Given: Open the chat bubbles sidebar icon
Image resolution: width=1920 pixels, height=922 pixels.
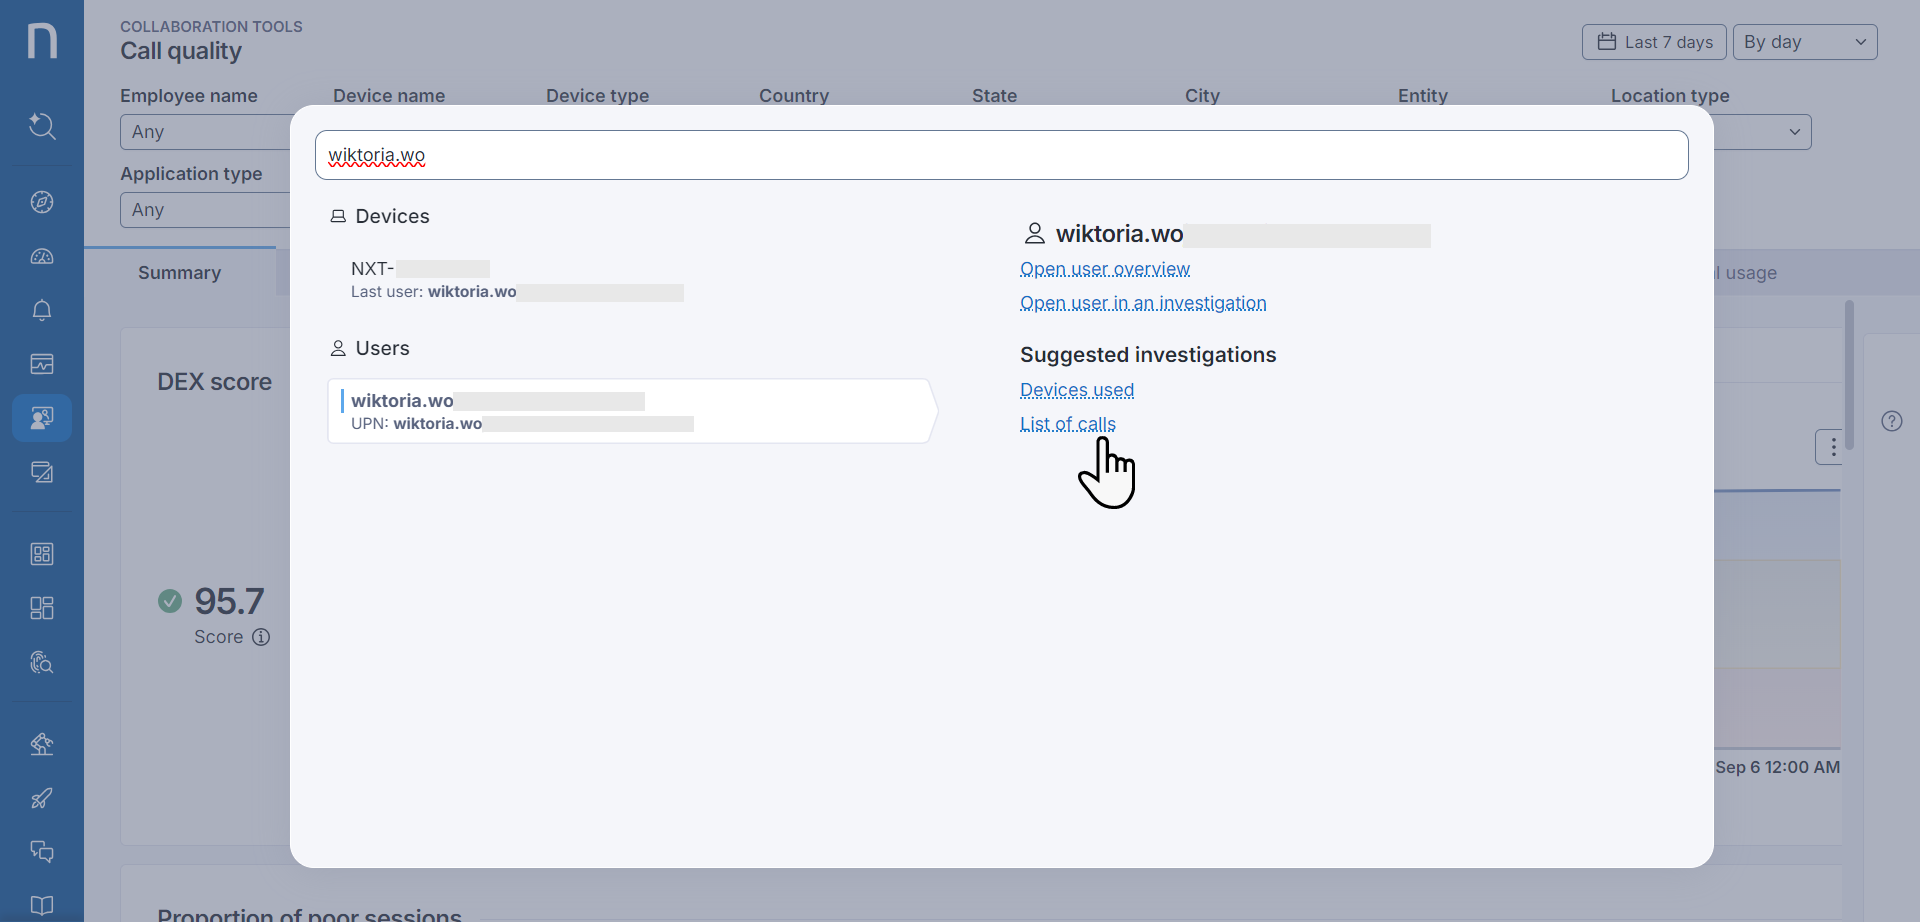Looking at the screenshot, I should tap(42, 852).
